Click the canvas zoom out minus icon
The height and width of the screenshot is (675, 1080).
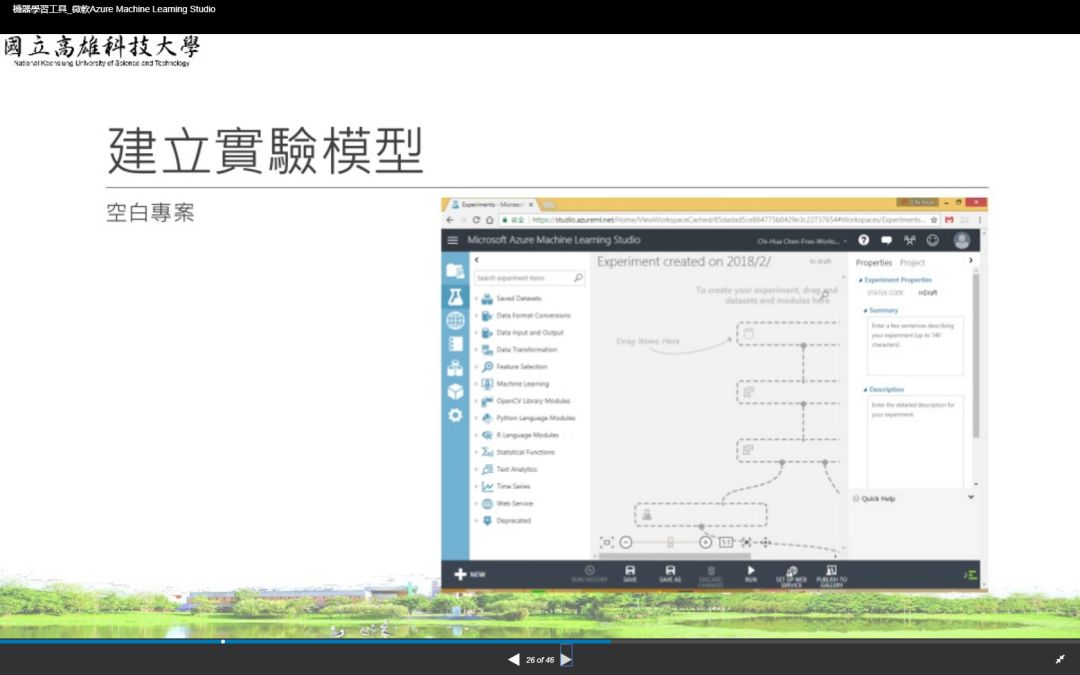625,543
